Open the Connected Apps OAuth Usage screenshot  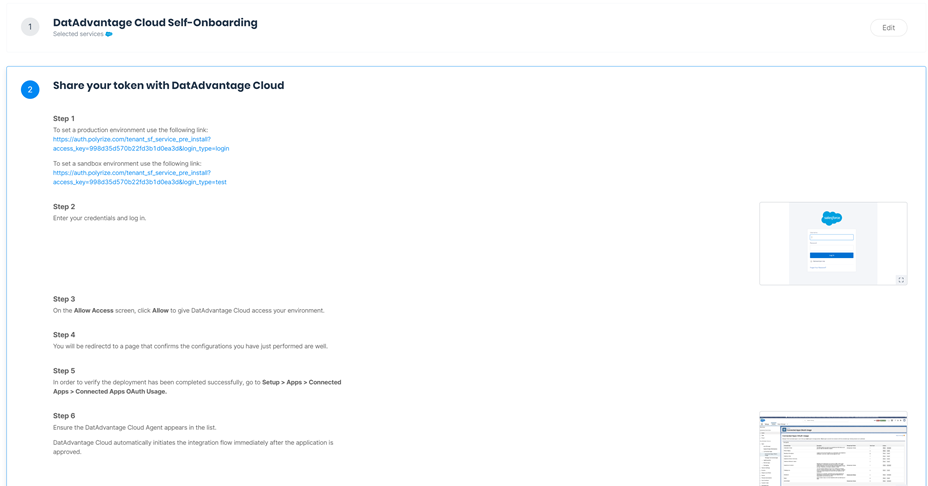pyautogui.click(x=832, y=450)
